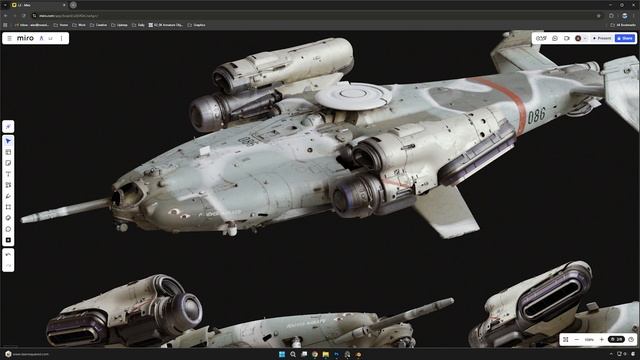Open the board options three-dot menu
The height and width of the screenshot is (360, 640).
[x=62, y=38]
